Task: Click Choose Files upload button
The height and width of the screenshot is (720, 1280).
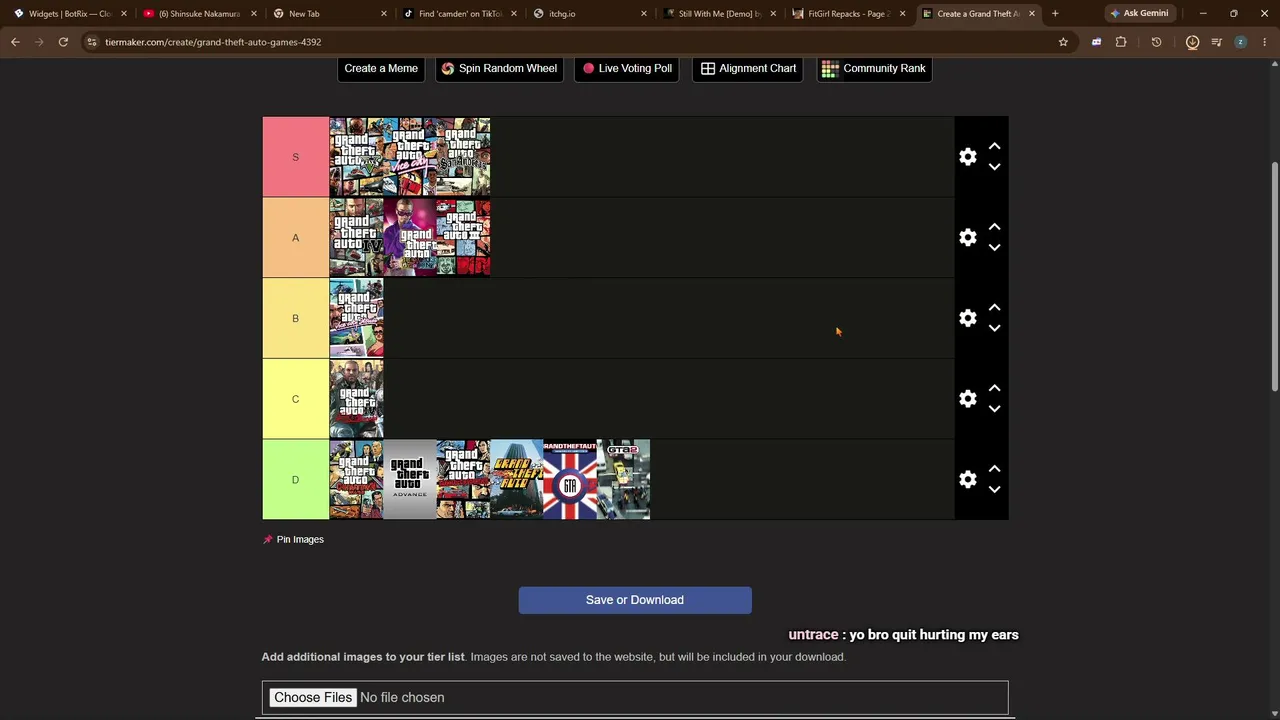Action: pos(313,697)
